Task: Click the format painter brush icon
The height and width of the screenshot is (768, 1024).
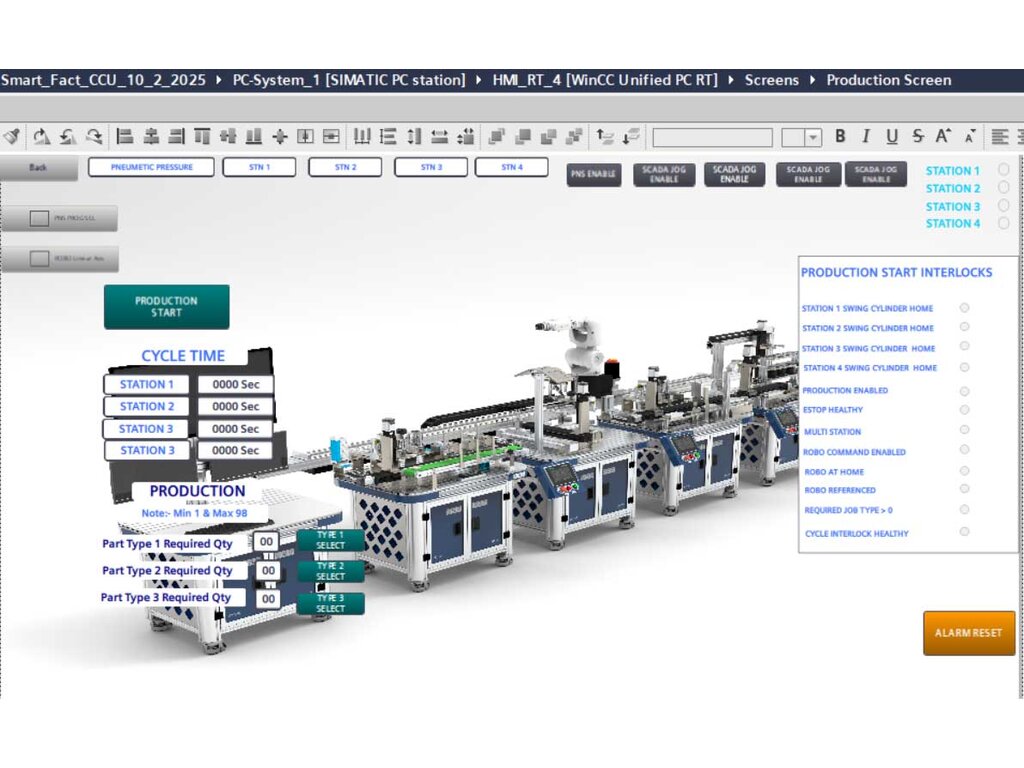Action: 12,136
